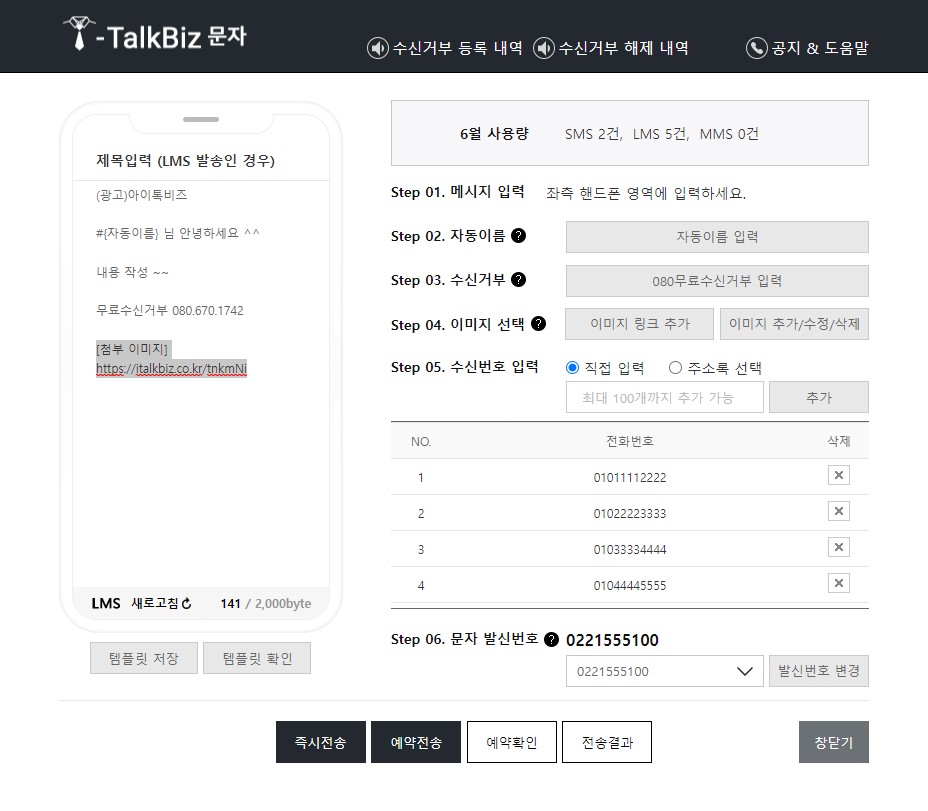The image size is (928, 811).
Task: Click the 전화번호 column header
Action: [x=630, y=441]
